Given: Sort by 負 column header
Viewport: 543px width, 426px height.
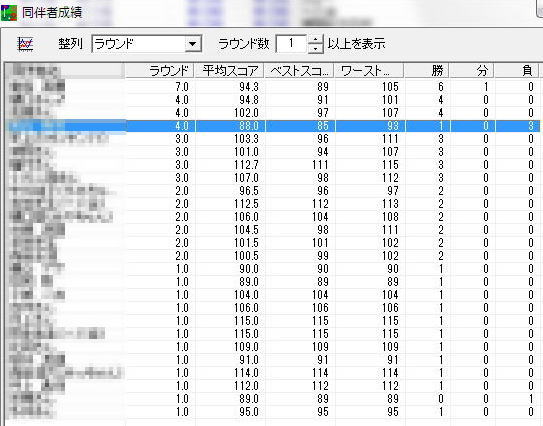Looking at the screenshot, I should pos(517,71).
